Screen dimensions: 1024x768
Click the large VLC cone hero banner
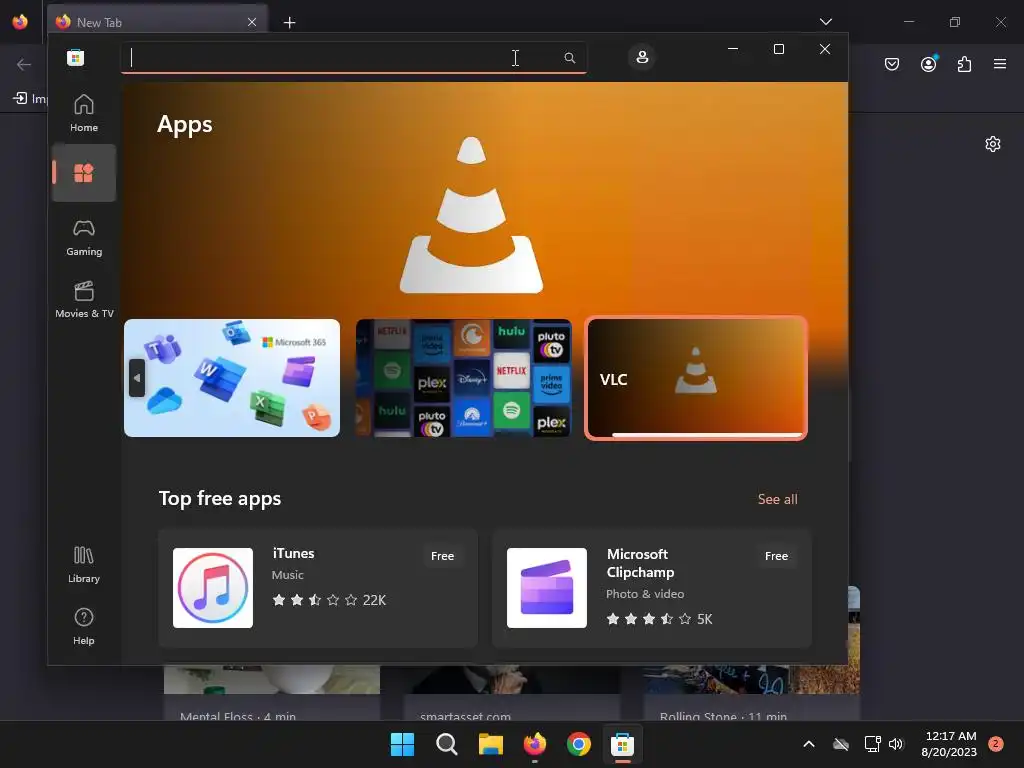click(x=472, y=214)
